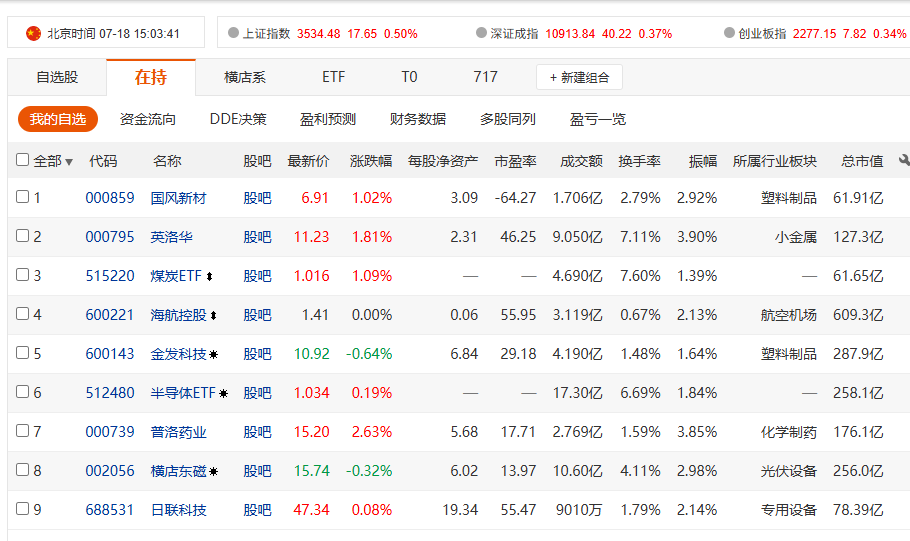Open the 股吧 link for 日联科技
This screenshot has width=910, height=541.
(257, 510)
